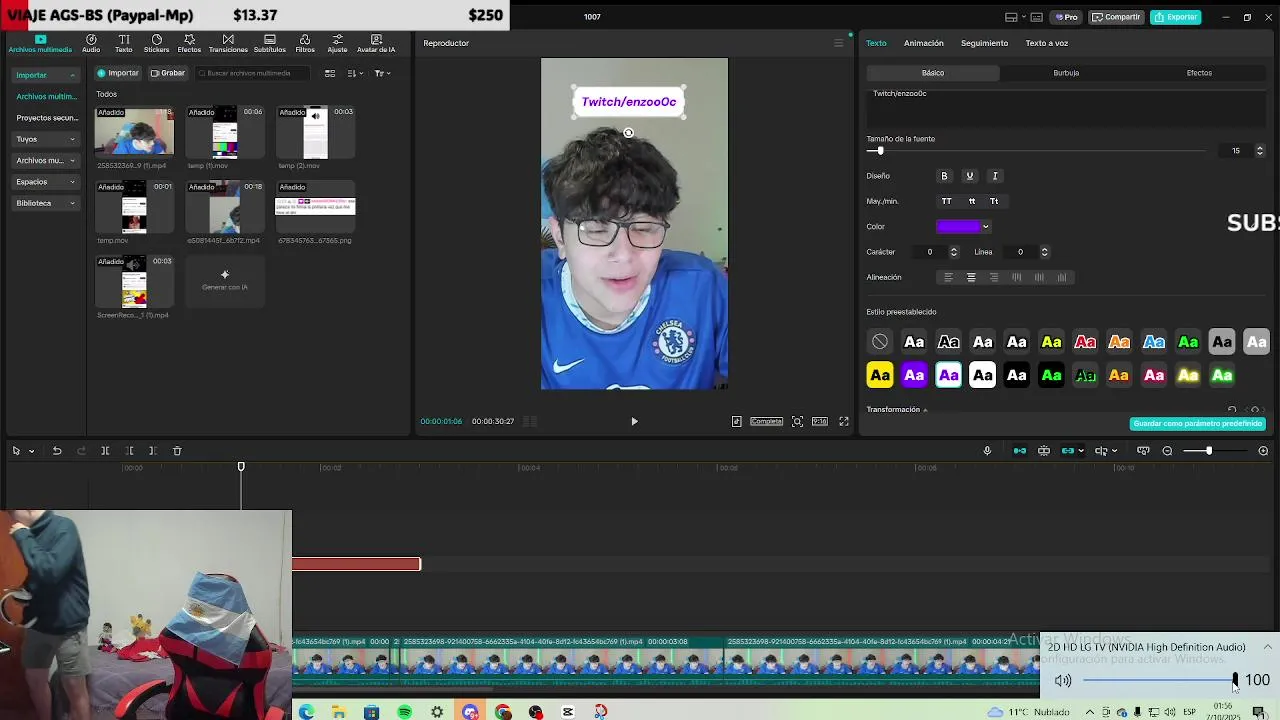Screen dimensions: 1280x720
Task: Open fullscreen preview icon in player
Action: 844,421
